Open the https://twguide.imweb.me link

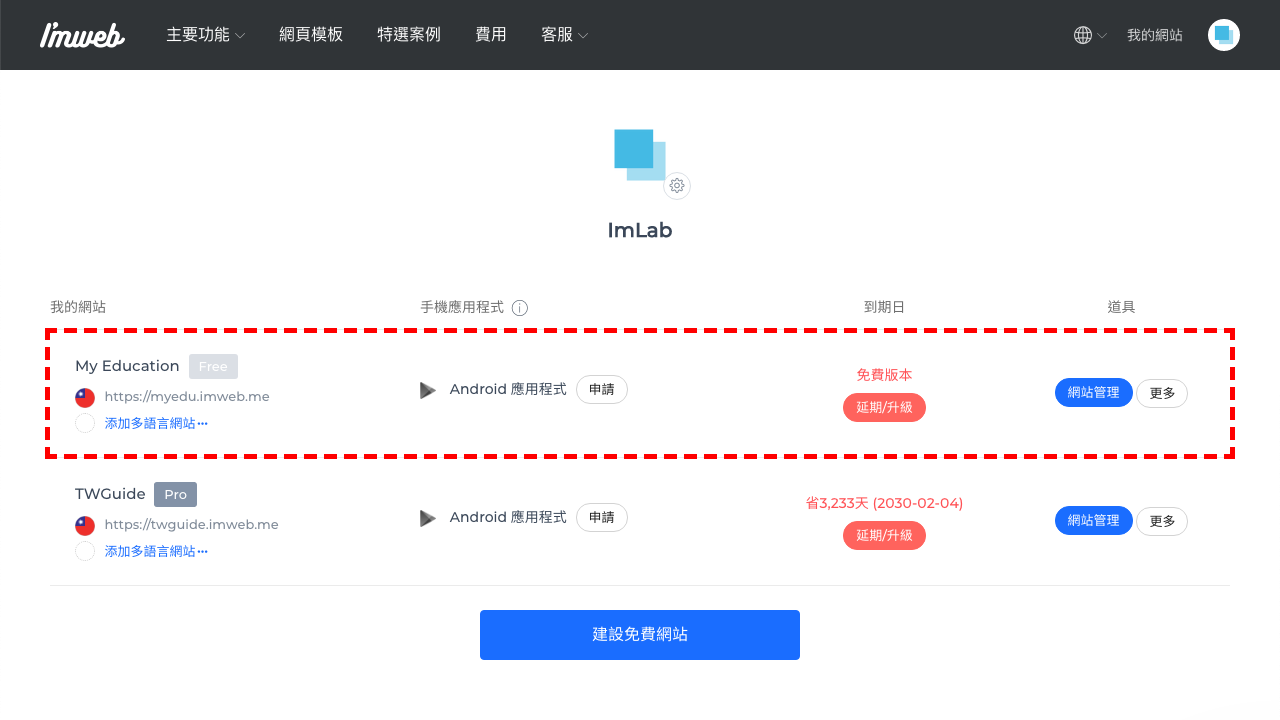point(191,525)
